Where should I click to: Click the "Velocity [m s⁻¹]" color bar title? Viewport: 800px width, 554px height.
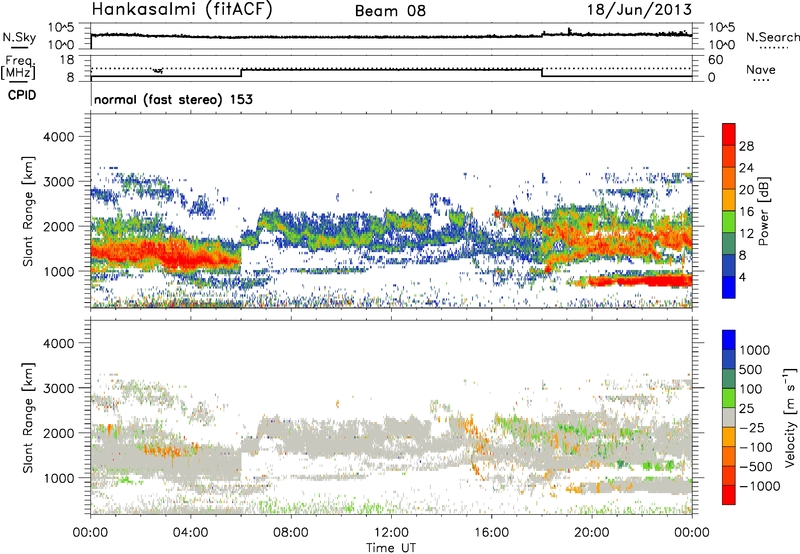pos(790,417)
